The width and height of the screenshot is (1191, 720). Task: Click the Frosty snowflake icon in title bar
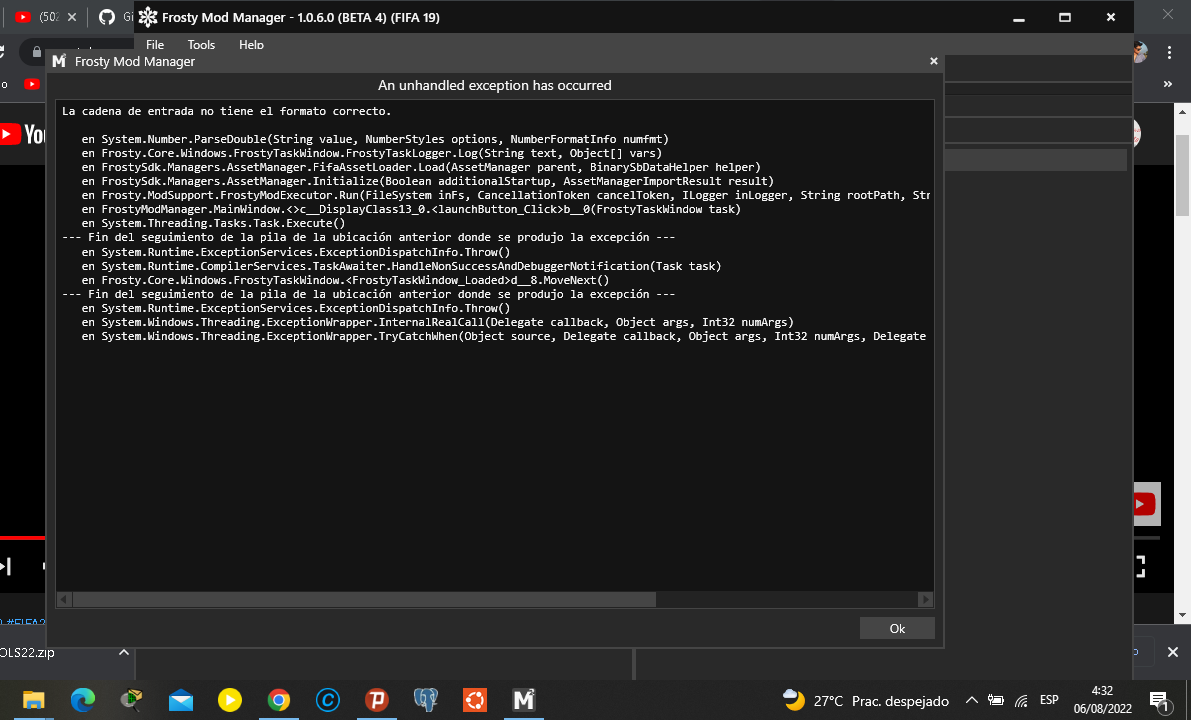[147, 17]
